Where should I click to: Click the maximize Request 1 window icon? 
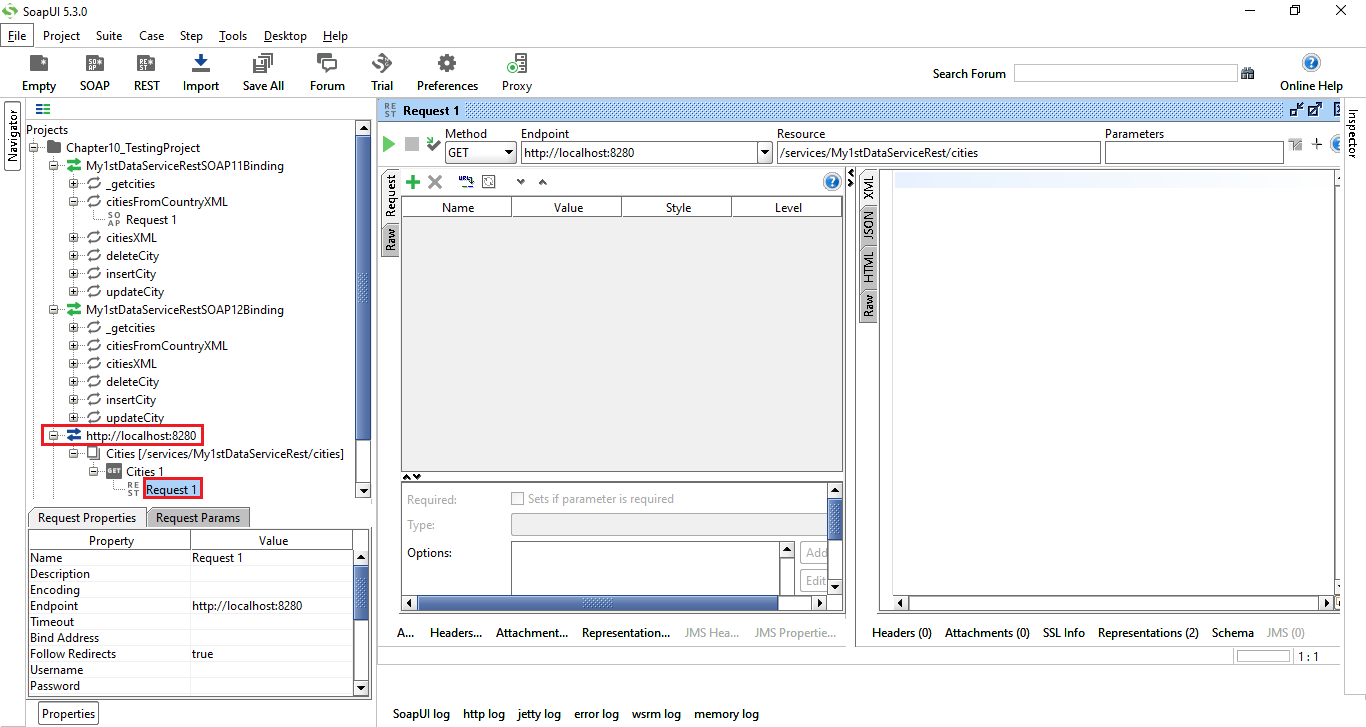pos(1315,110)
